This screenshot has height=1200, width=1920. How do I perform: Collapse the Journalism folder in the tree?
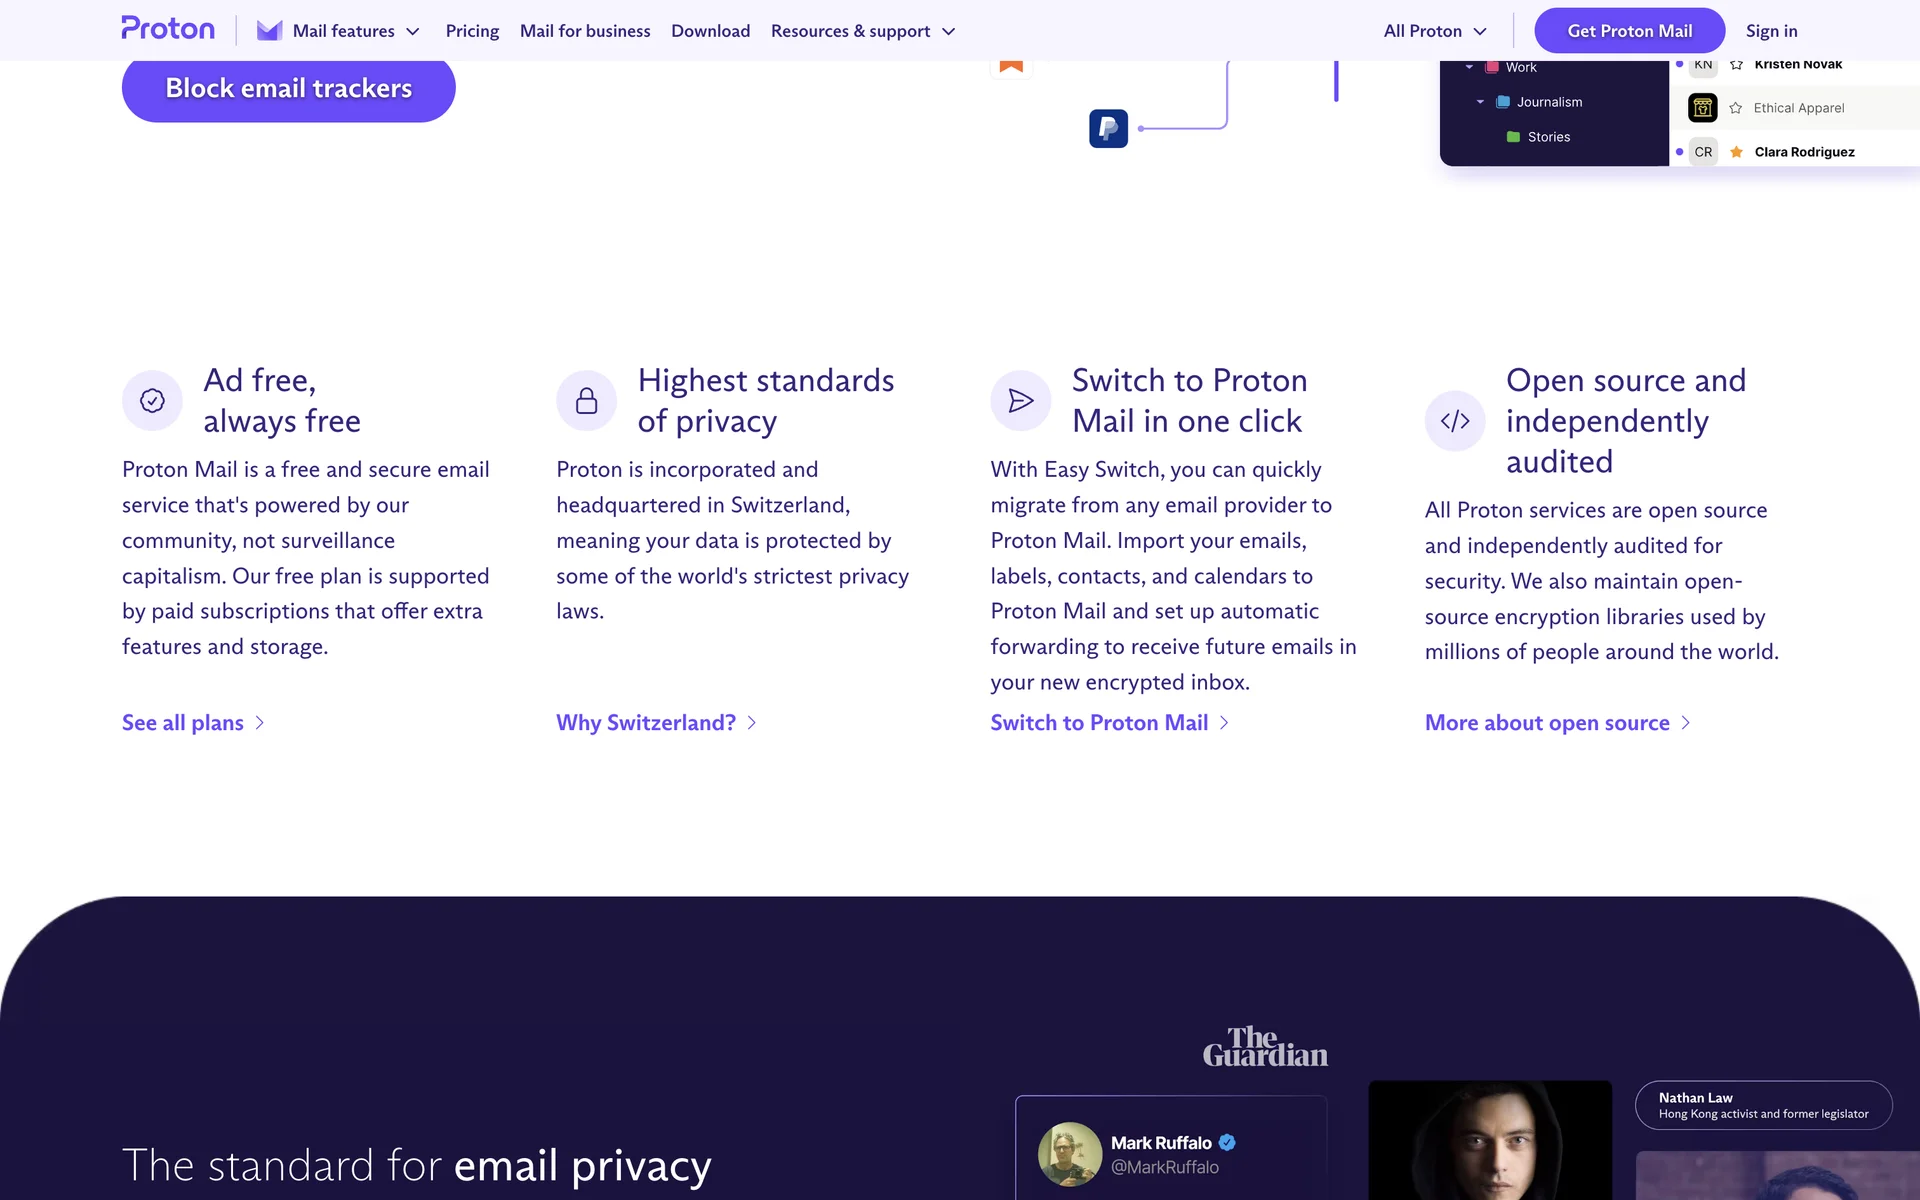[x=1480, y=102]
